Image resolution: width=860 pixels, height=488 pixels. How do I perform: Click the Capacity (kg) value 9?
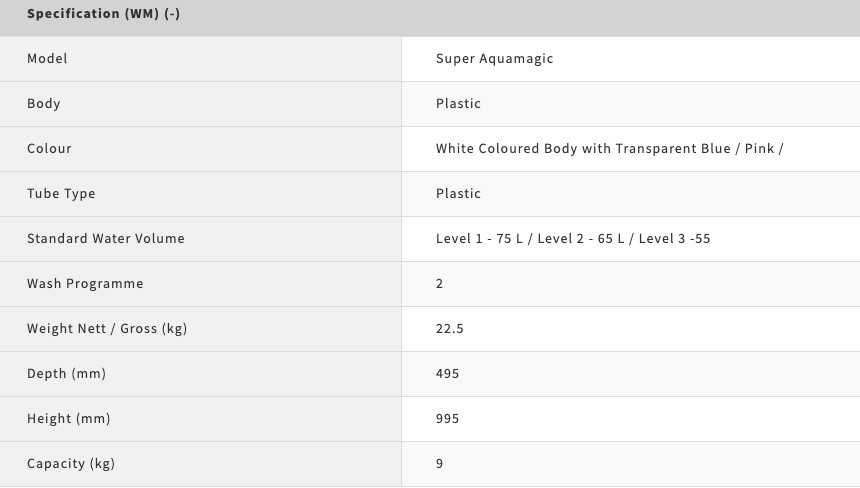point(439,463)
